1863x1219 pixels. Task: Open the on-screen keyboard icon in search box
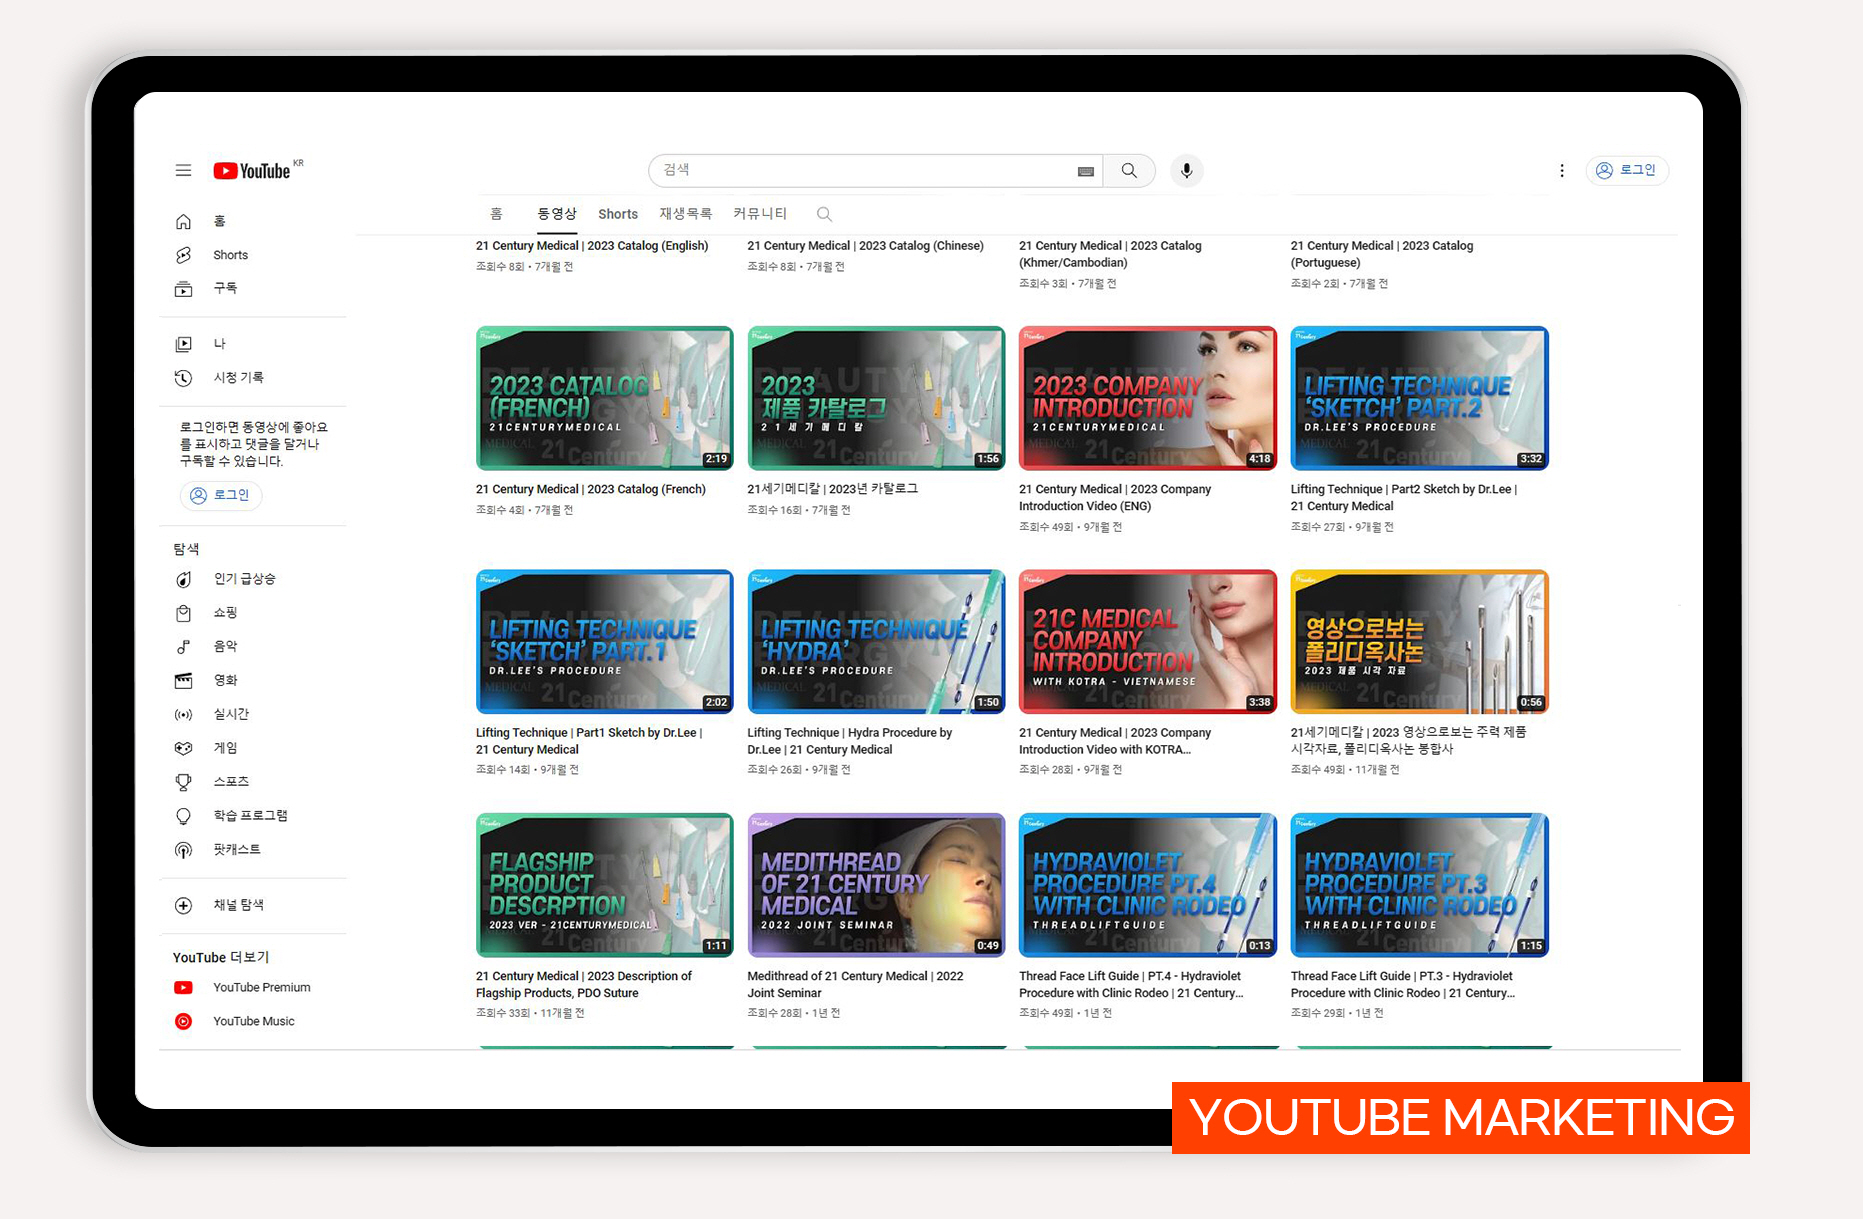(x=1085, y=172)
